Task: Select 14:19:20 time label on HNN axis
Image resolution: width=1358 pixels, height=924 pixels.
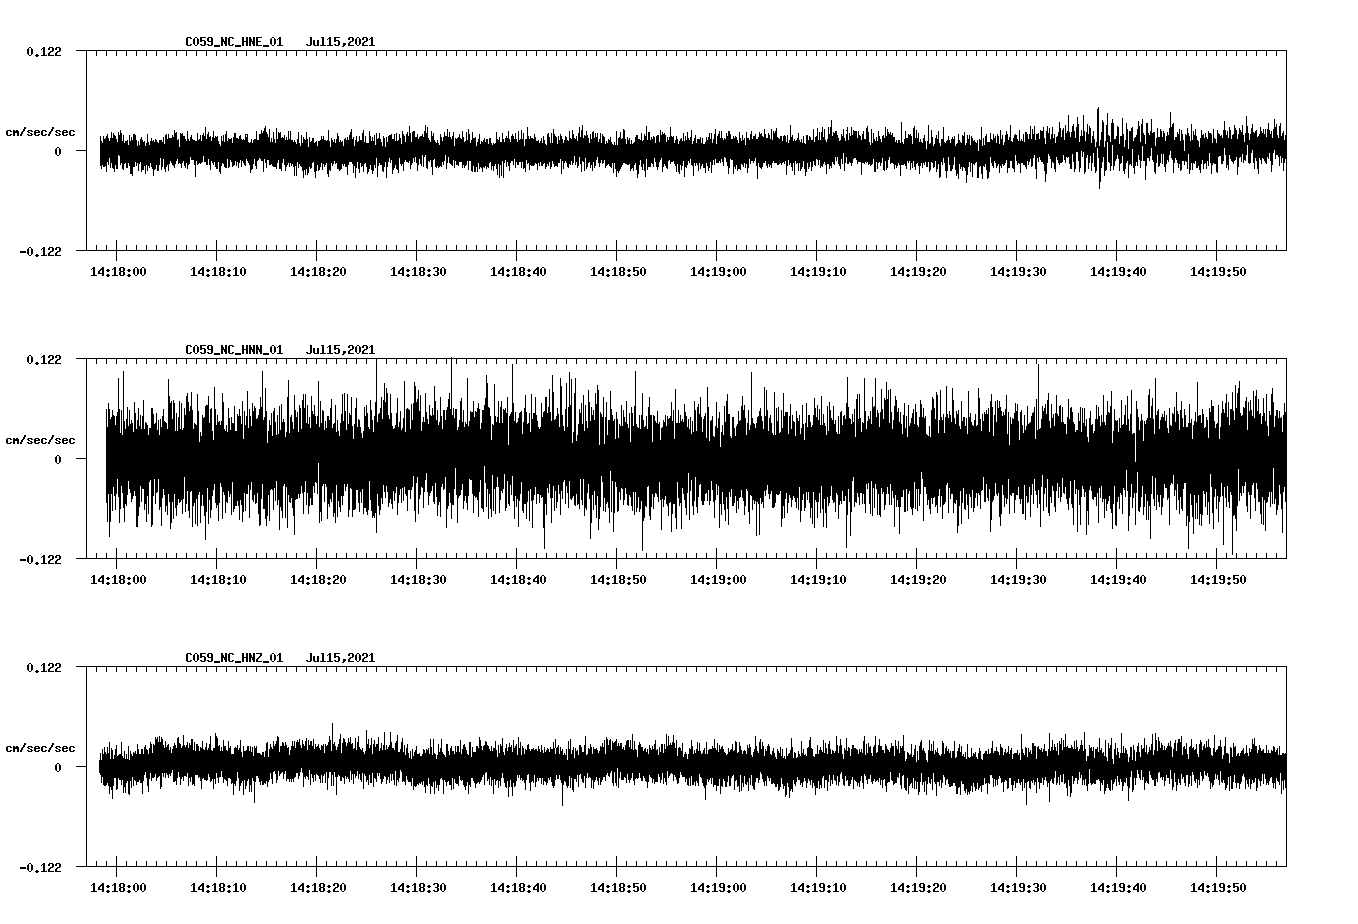Action: pyautogui.click(x=918, y=580)
